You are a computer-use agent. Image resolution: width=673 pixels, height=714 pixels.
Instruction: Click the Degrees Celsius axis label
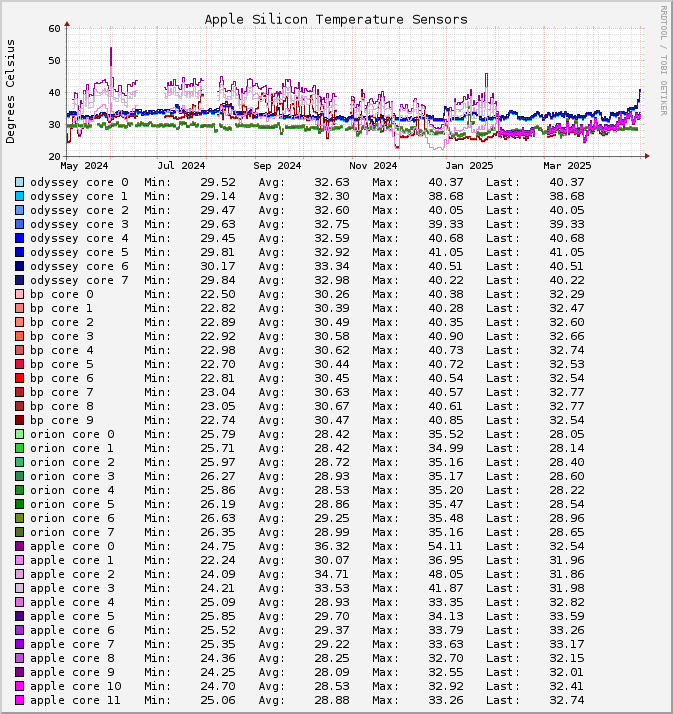click(x=10, y=92)
